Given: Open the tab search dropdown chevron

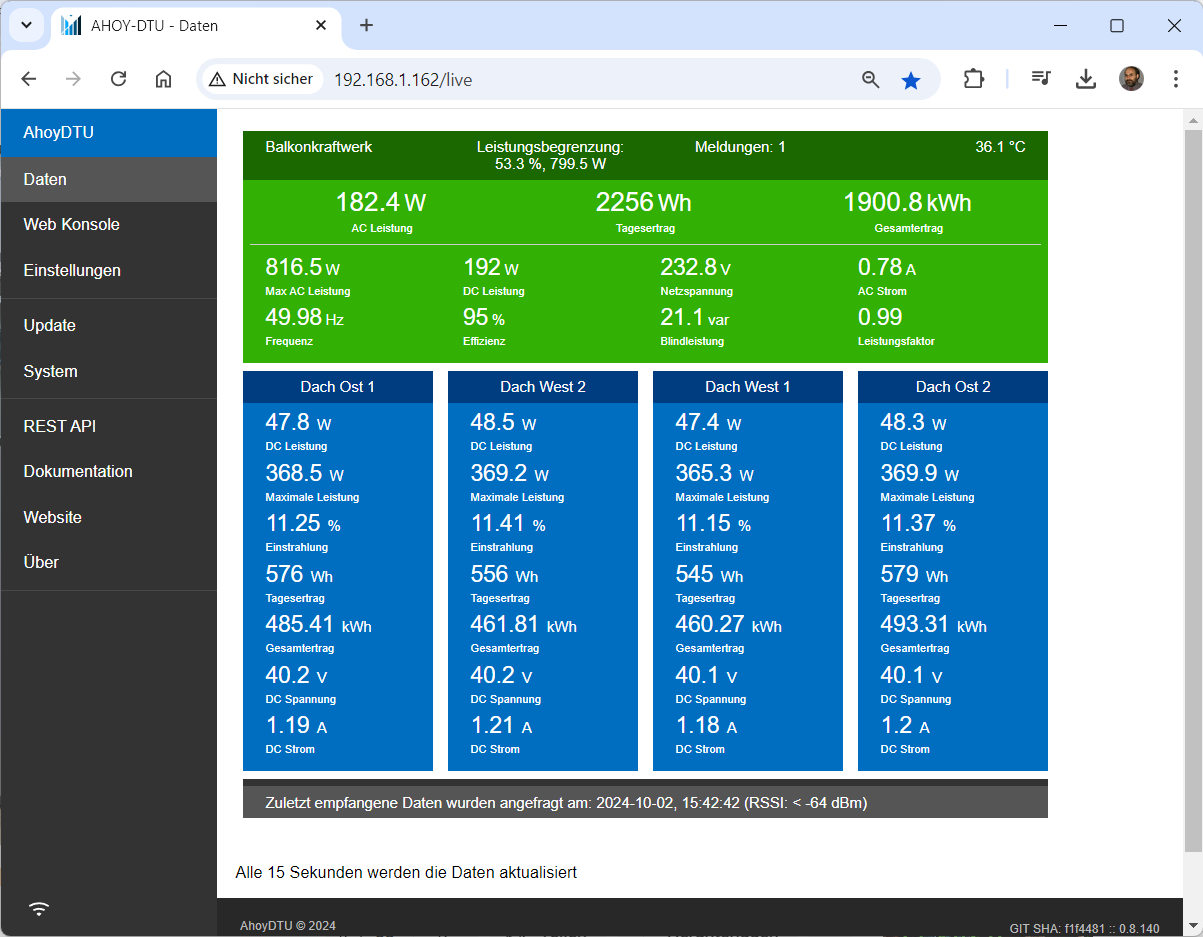Looking at the screenshot, I should (26, 25).
